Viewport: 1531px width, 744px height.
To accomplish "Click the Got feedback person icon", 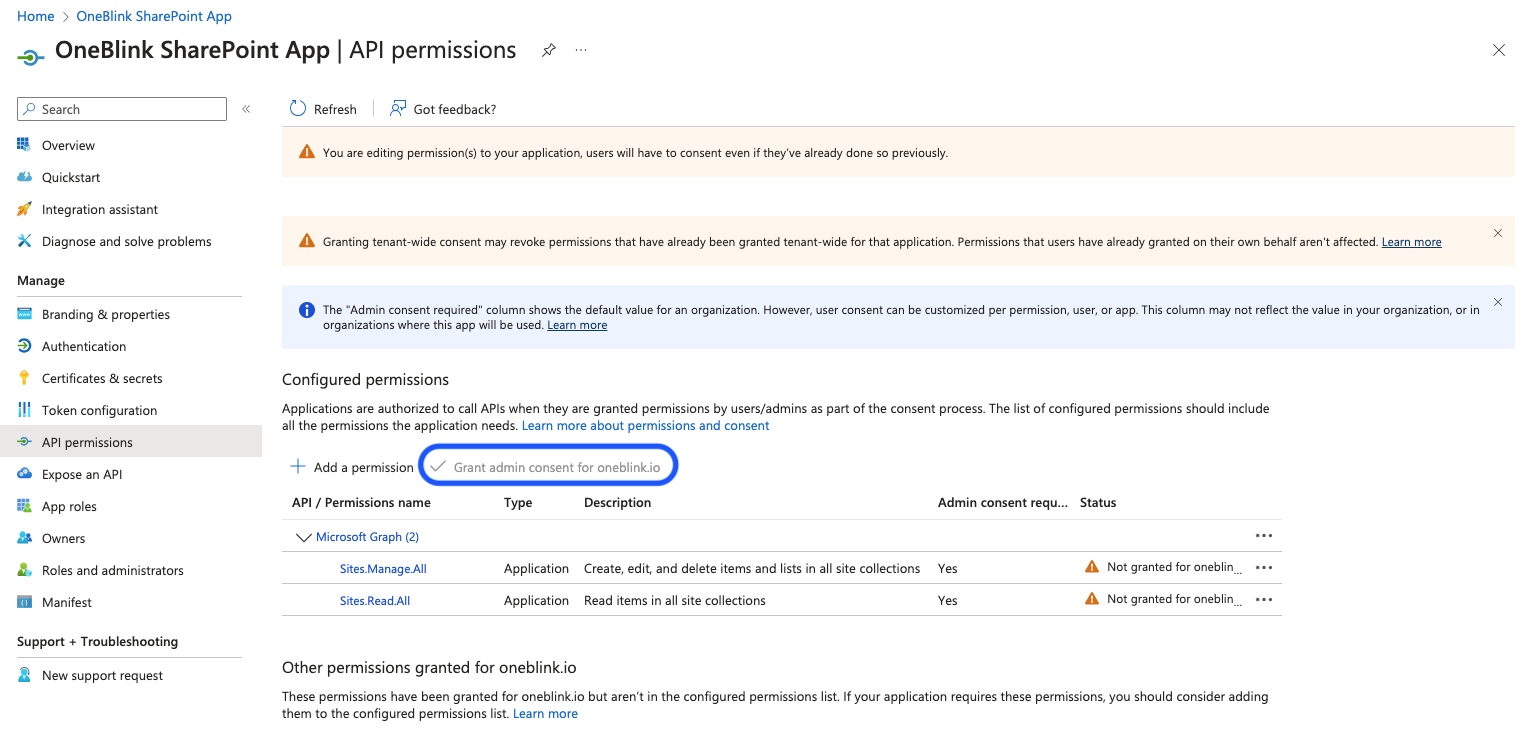I will [x=397, y=109].
